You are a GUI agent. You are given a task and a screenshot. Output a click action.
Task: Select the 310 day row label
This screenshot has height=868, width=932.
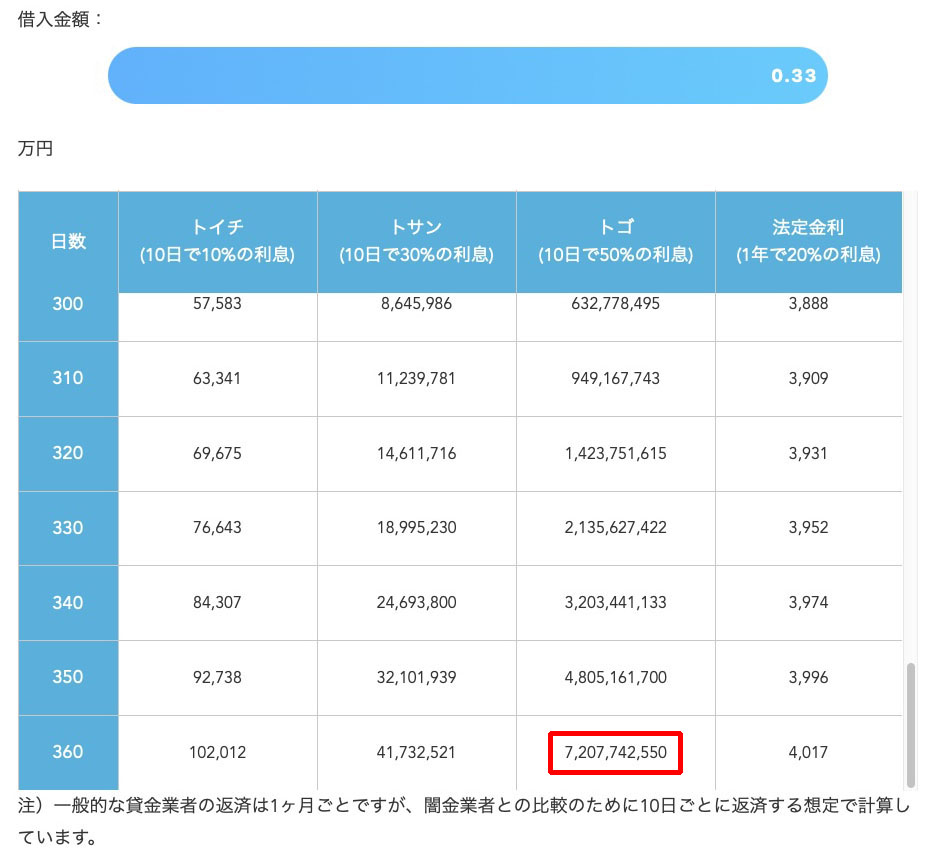(66, 379)
